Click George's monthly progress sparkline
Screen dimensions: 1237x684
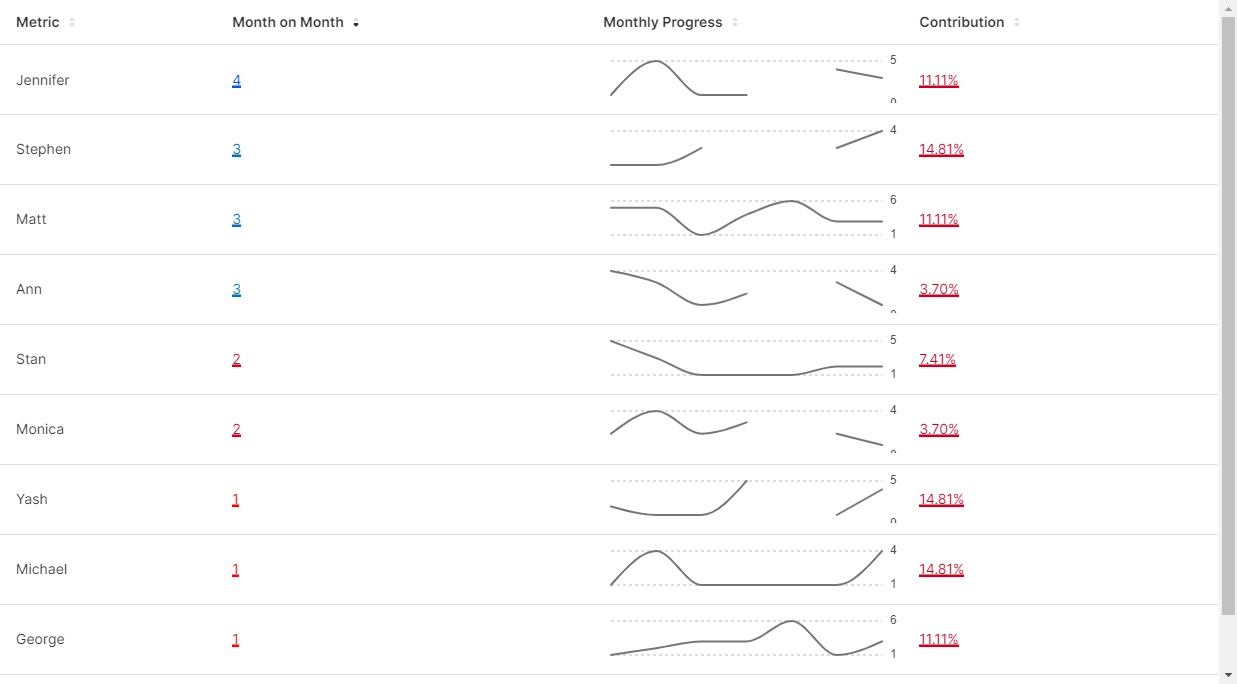pos(746,638)
